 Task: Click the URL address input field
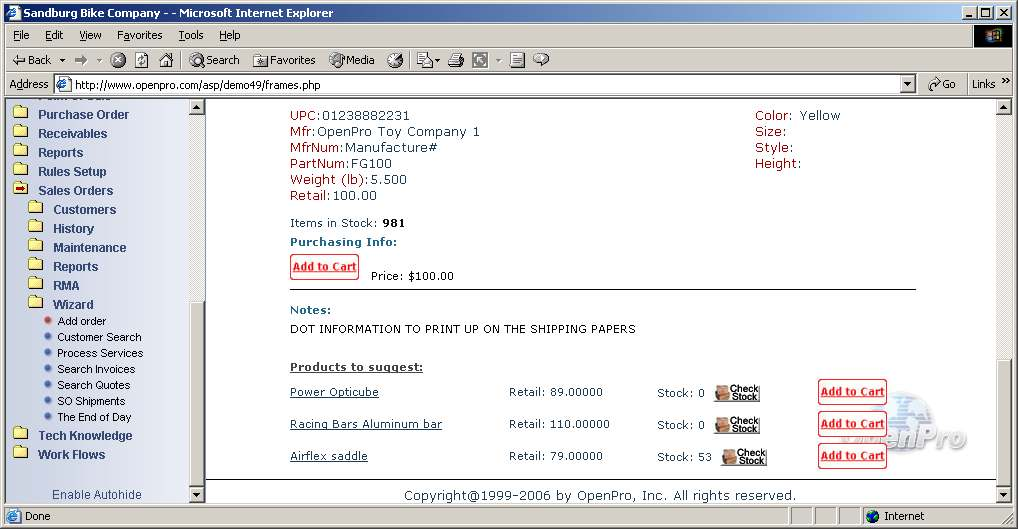click(480, 85)
